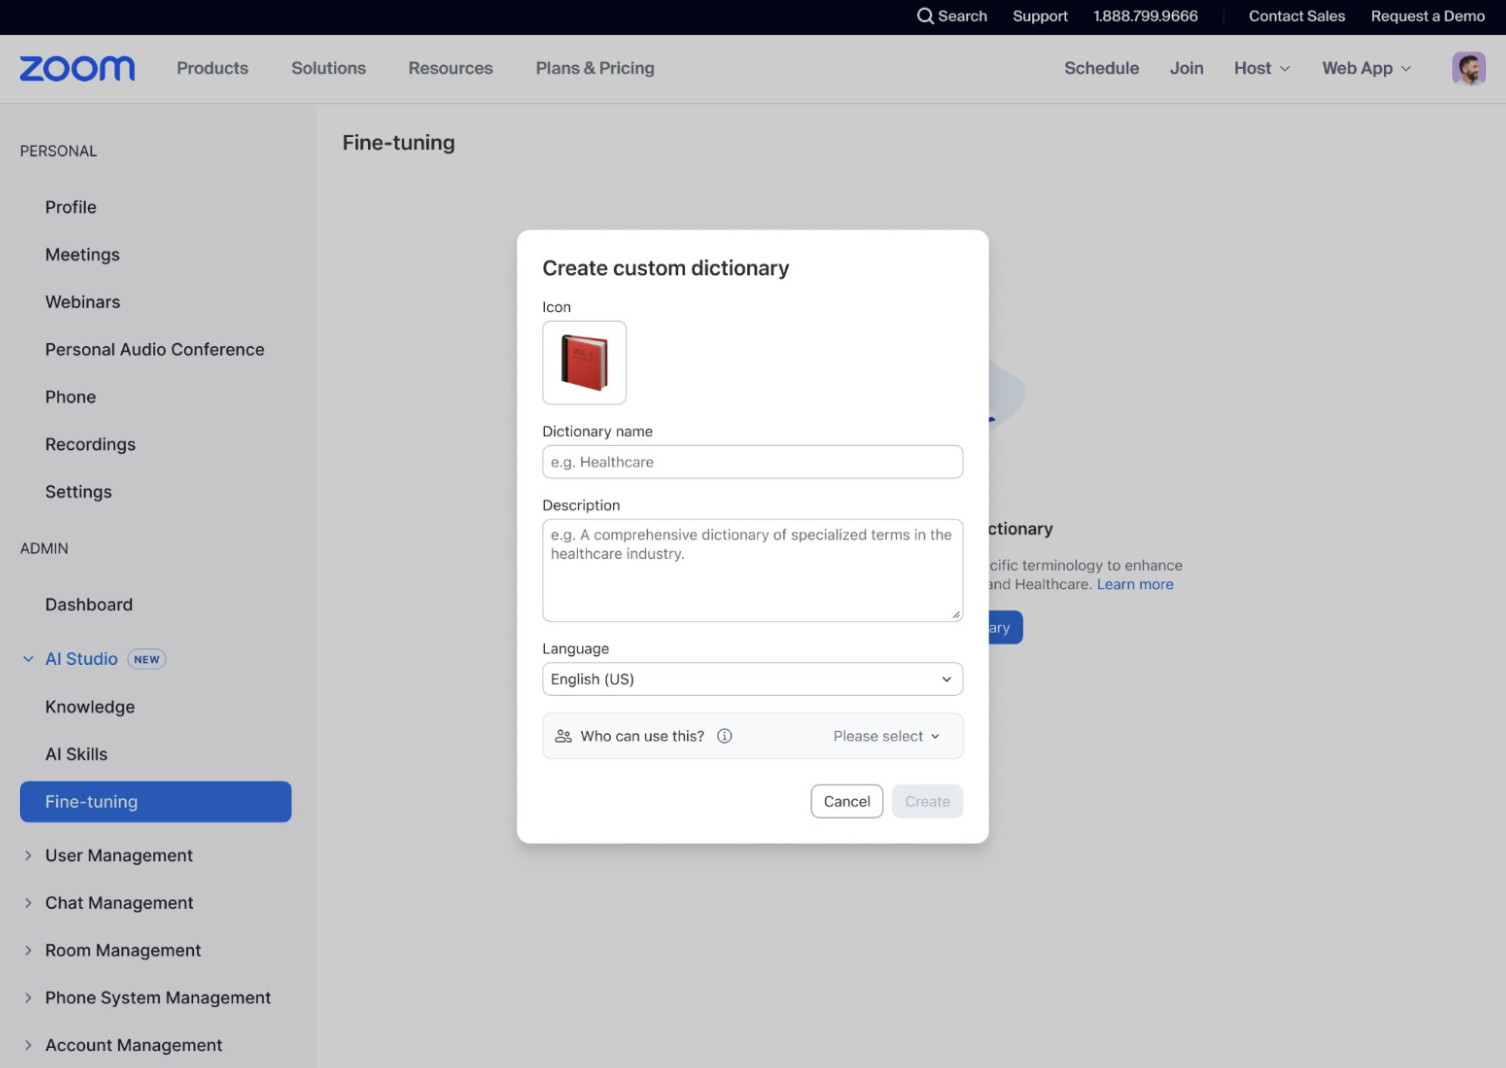Click the Zoom logo
Screen dimensions: 1506x1068
point(77,68)
